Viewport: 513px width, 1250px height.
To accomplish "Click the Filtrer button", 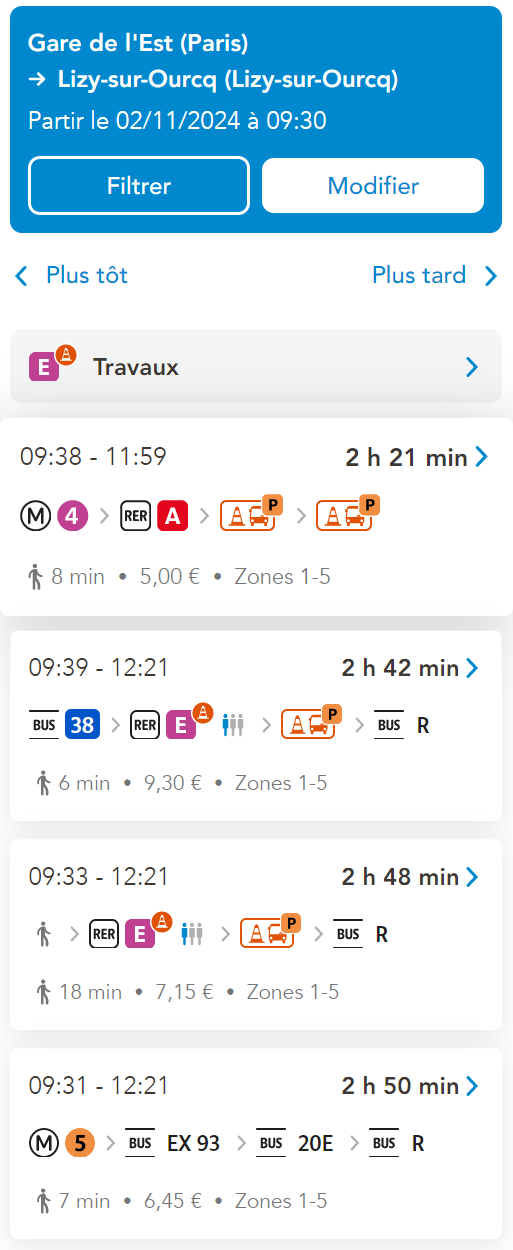I will click(139, 186).
